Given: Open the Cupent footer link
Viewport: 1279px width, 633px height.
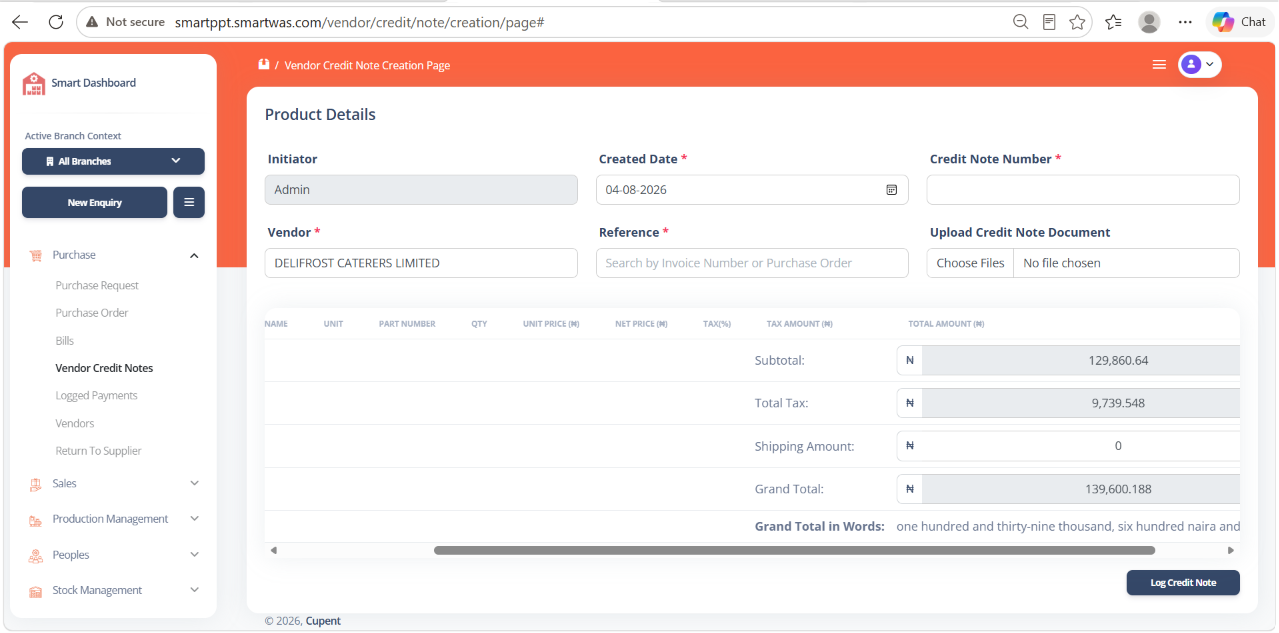Looking at the screenshot, I should (323, 621).
